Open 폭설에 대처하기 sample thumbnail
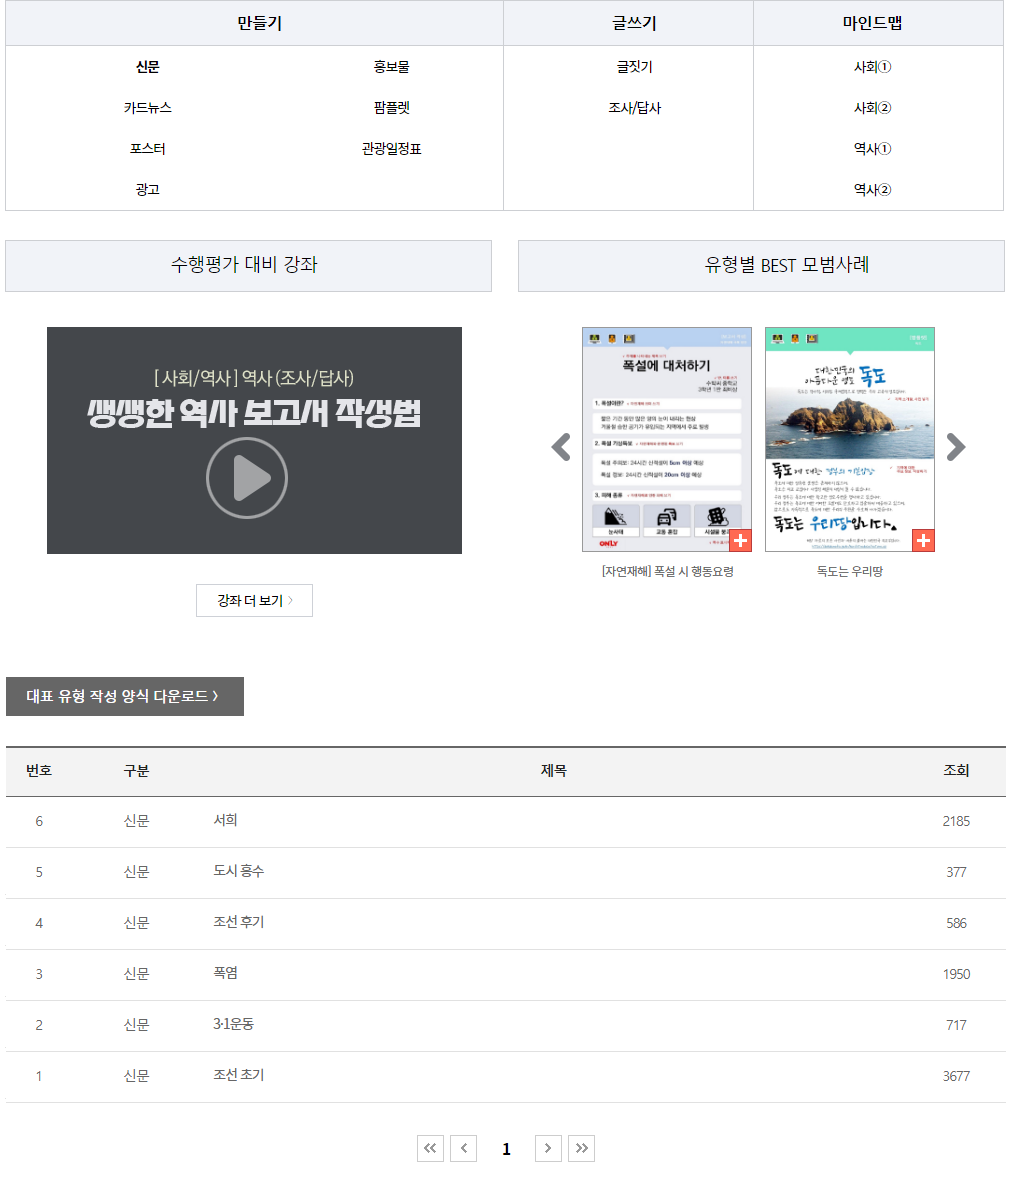Screen dimensions: 1011x1198 coord(667,439)
